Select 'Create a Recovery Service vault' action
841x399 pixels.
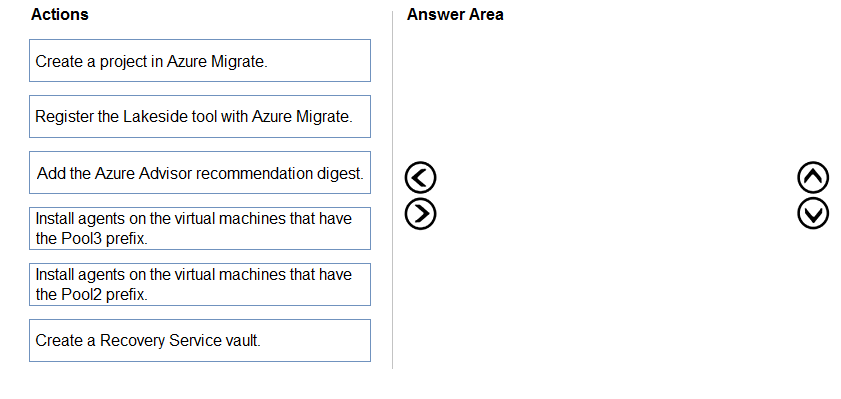click(200, 341)
